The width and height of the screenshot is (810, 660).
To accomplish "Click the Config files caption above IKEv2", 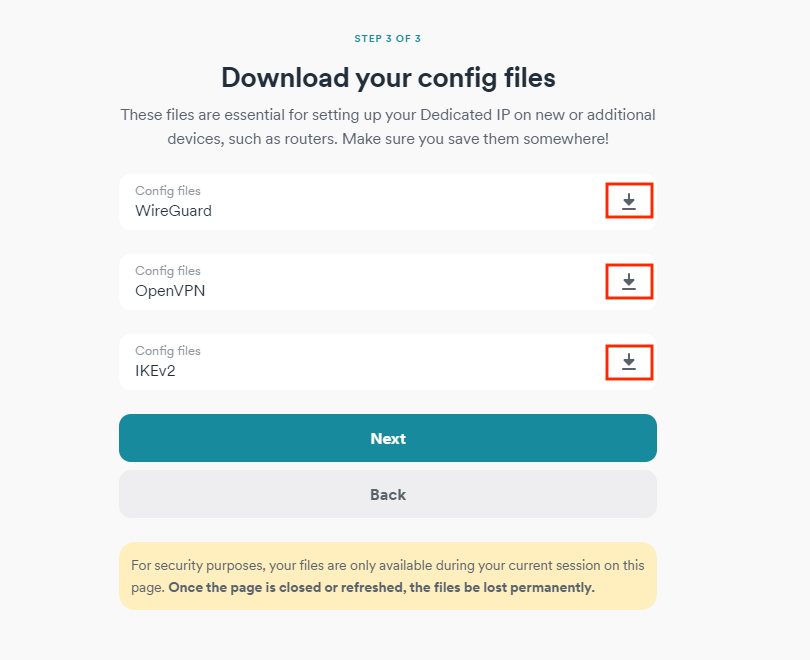I will pyautogui.click(x=168, y=351).
